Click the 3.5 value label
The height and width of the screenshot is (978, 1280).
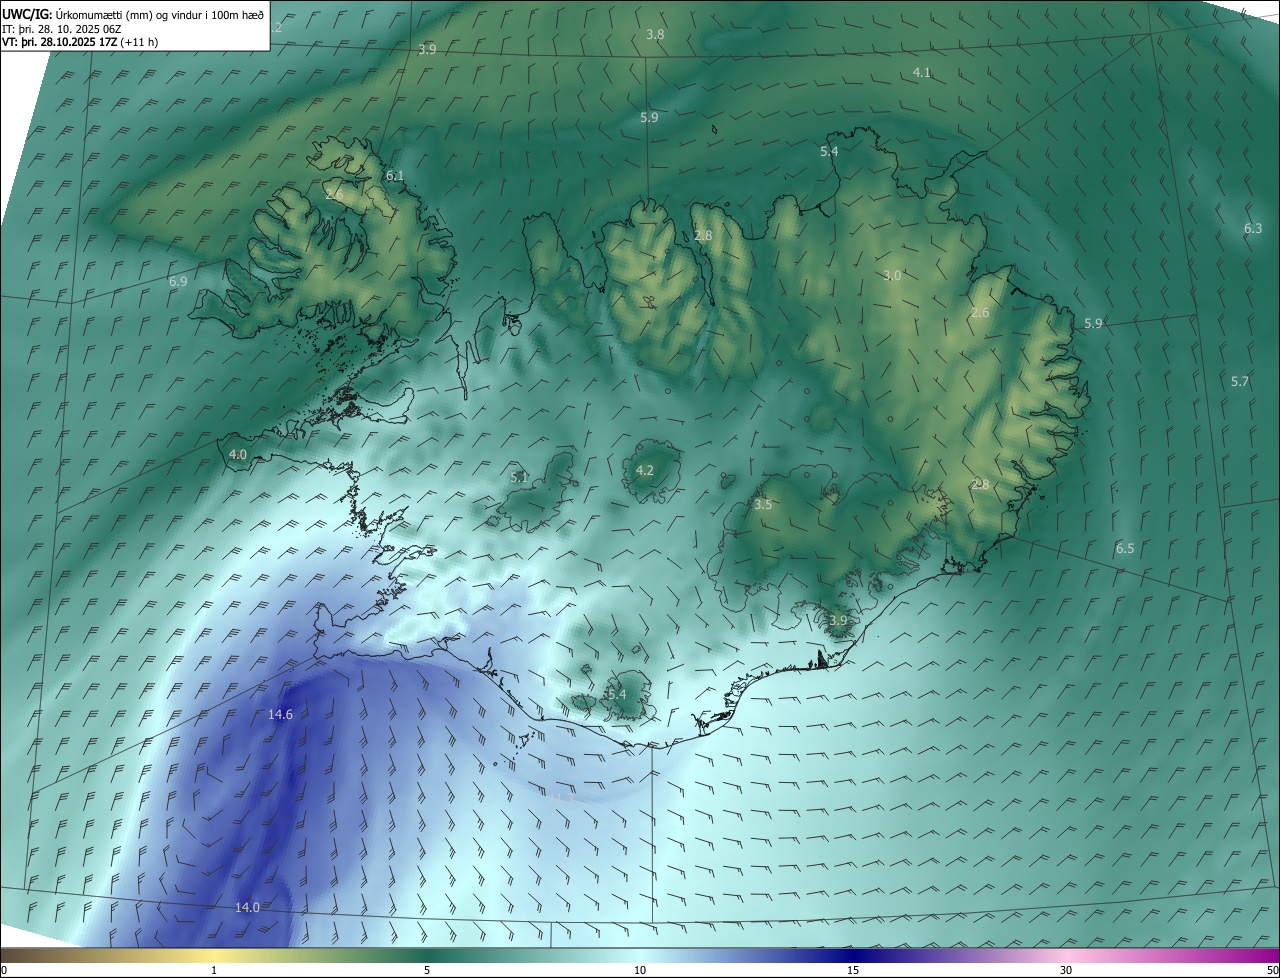763,505
